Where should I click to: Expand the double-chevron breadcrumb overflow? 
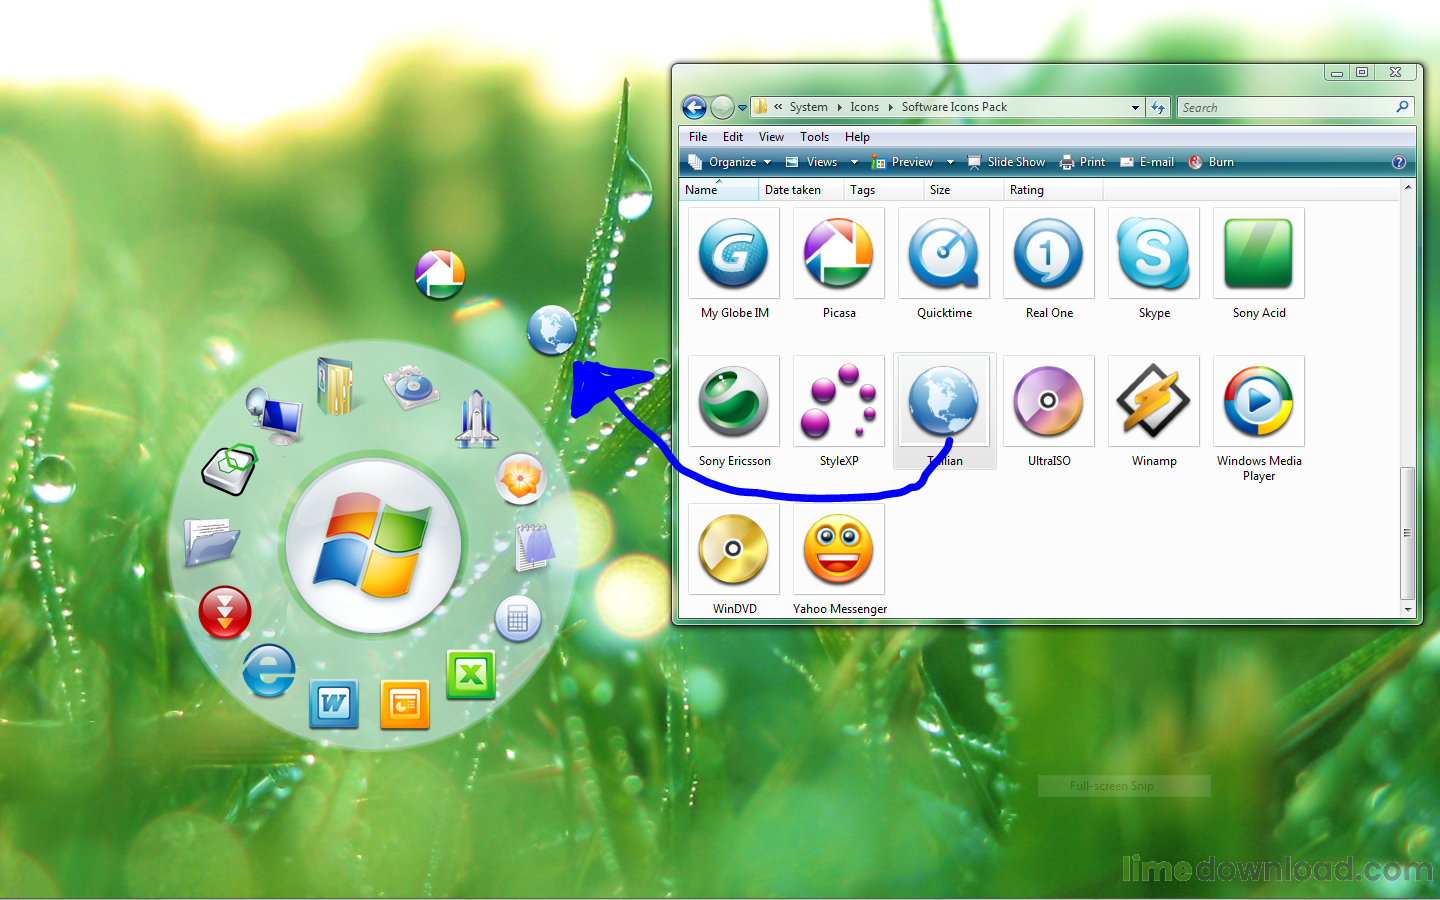coord(778,106)
